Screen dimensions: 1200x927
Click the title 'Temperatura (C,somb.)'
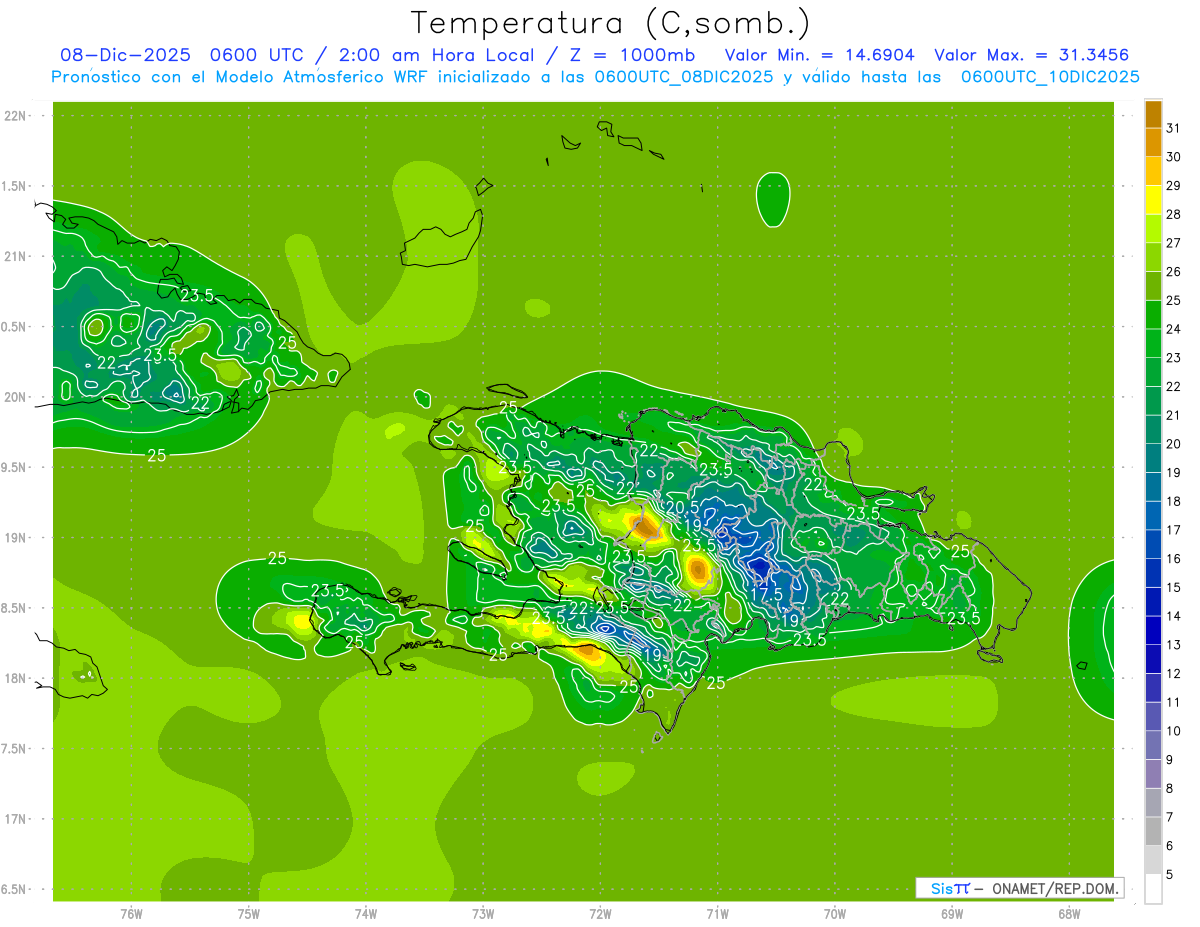(611, 23)
